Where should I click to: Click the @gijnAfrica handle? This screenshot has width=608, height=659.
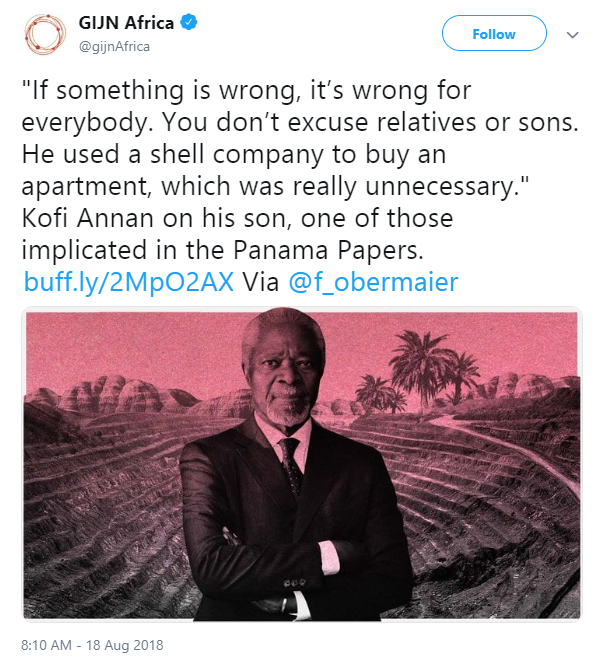pyautogui.click(x=119, y=46)
